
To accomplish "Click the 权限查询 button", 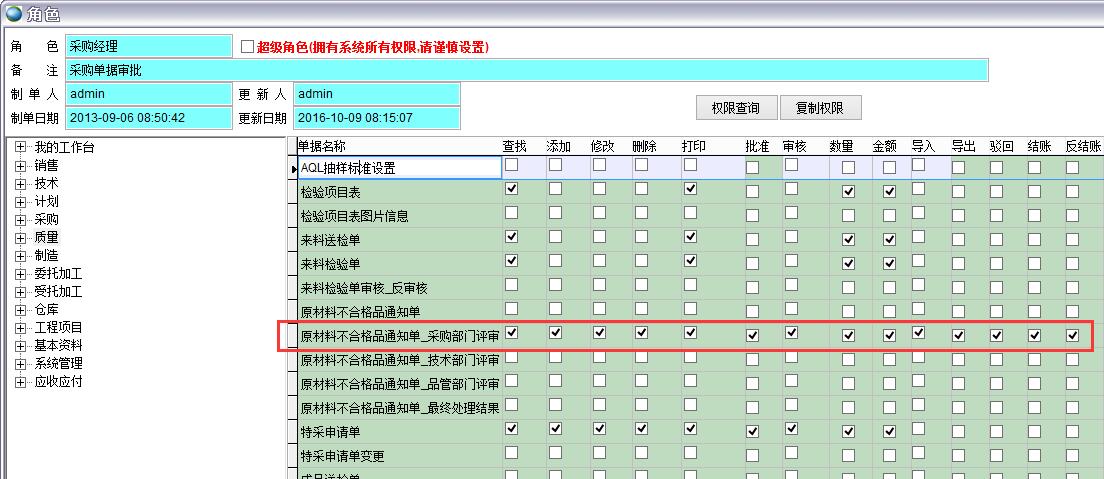I will (735, 108).
